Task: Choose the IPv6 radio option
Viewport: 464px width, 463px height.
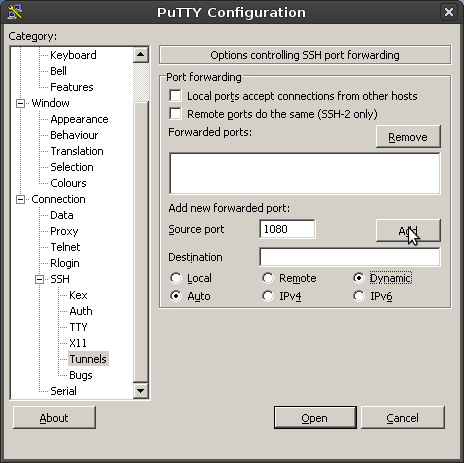Action: click(x=359, y=296)
